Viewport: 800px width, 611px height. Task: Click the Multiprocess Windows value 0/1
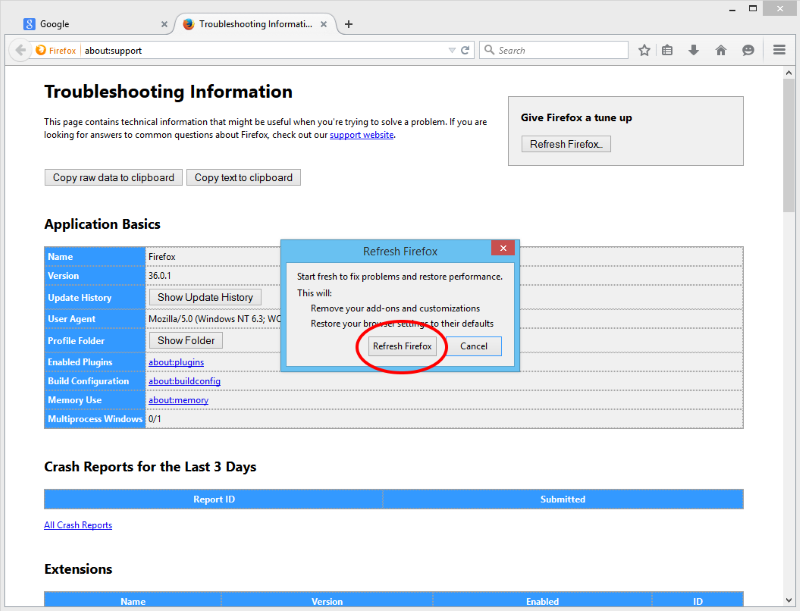pos(155,419)
